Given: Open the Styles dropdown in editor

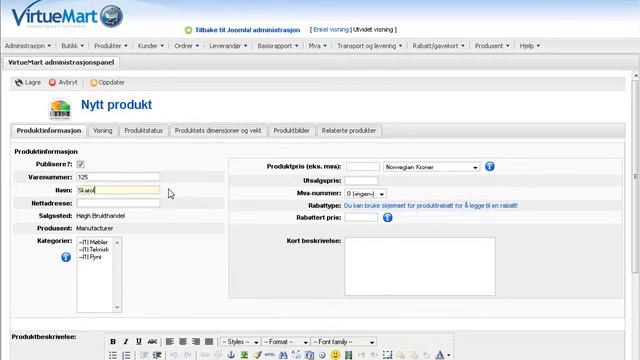Looking at the screenshot, I should pyautogui.click(x=240, y=342).
